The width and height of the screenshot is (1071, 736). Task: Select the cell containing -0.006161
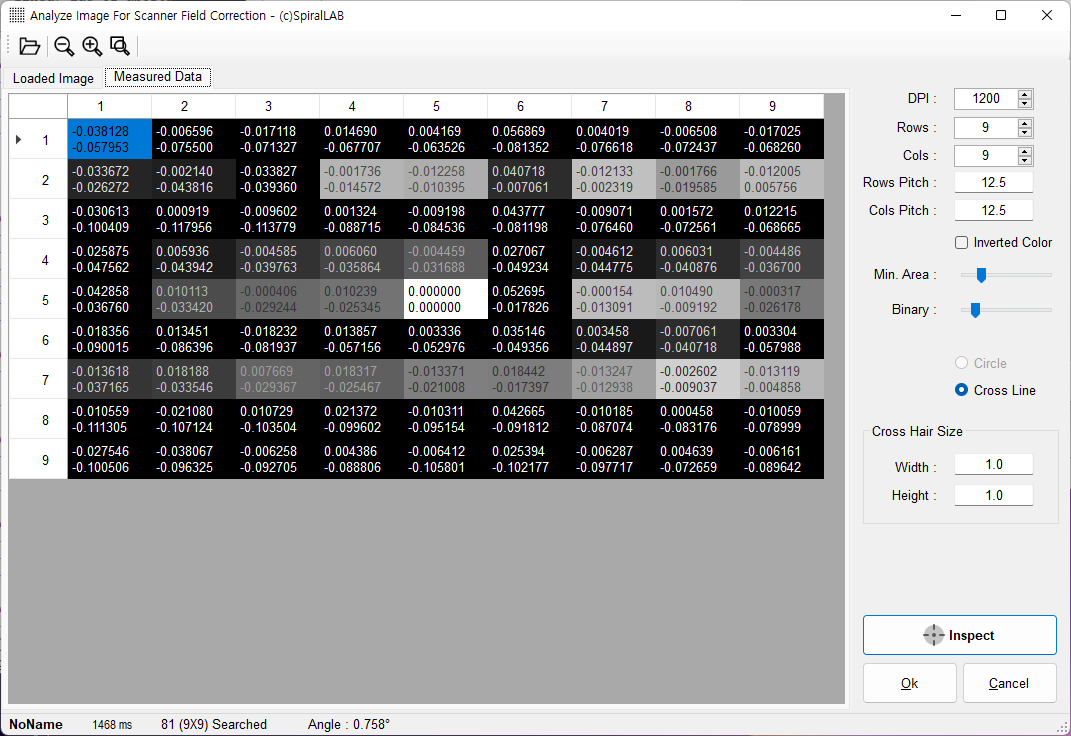pyautogui.click(x=781, y=459)
